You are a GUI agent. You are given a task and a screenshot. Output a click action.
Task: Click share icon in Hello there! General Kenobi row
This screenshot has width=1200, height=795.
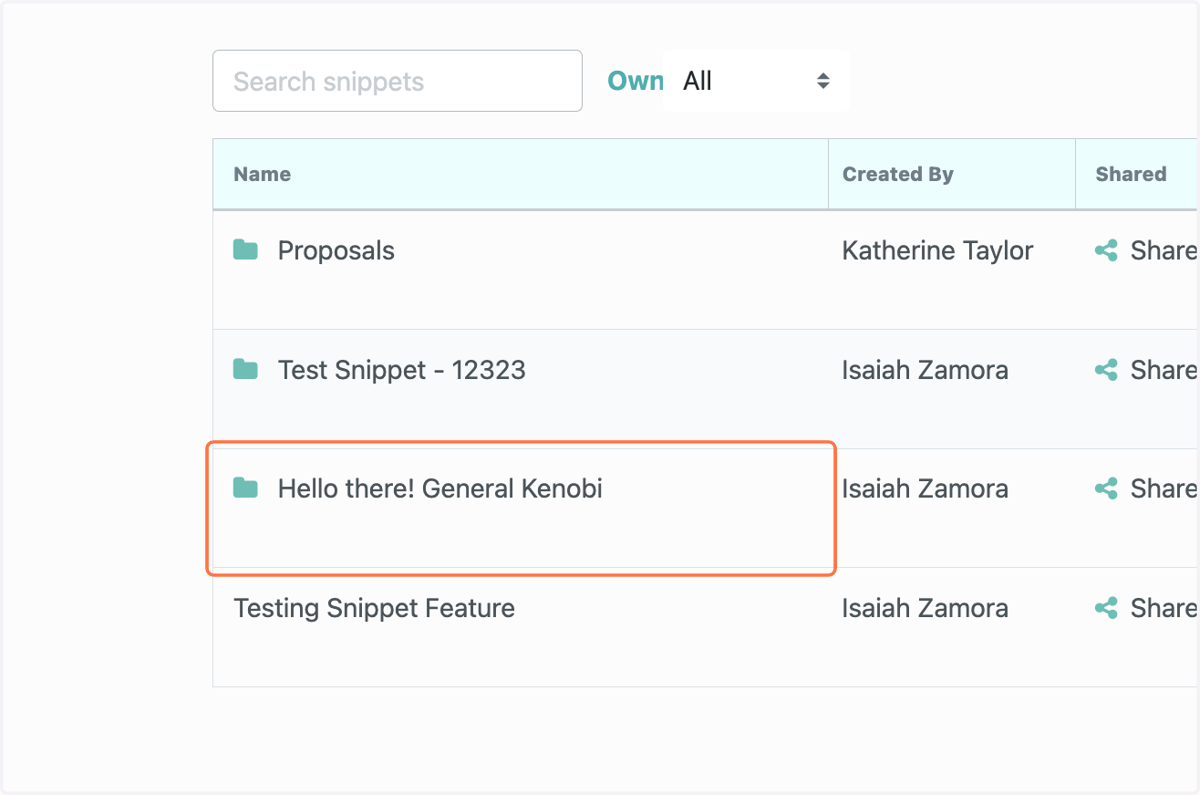tap(1106, 489)
